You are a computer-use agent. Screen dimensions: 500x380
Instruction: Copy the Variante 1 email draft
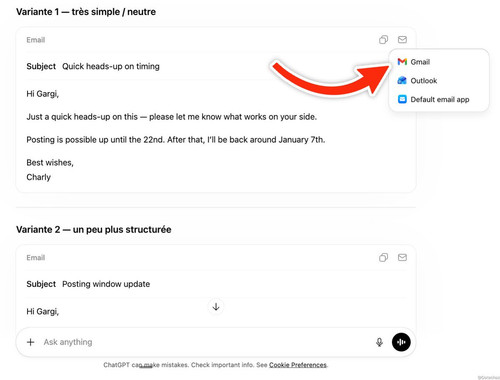(x=383, y=40)
